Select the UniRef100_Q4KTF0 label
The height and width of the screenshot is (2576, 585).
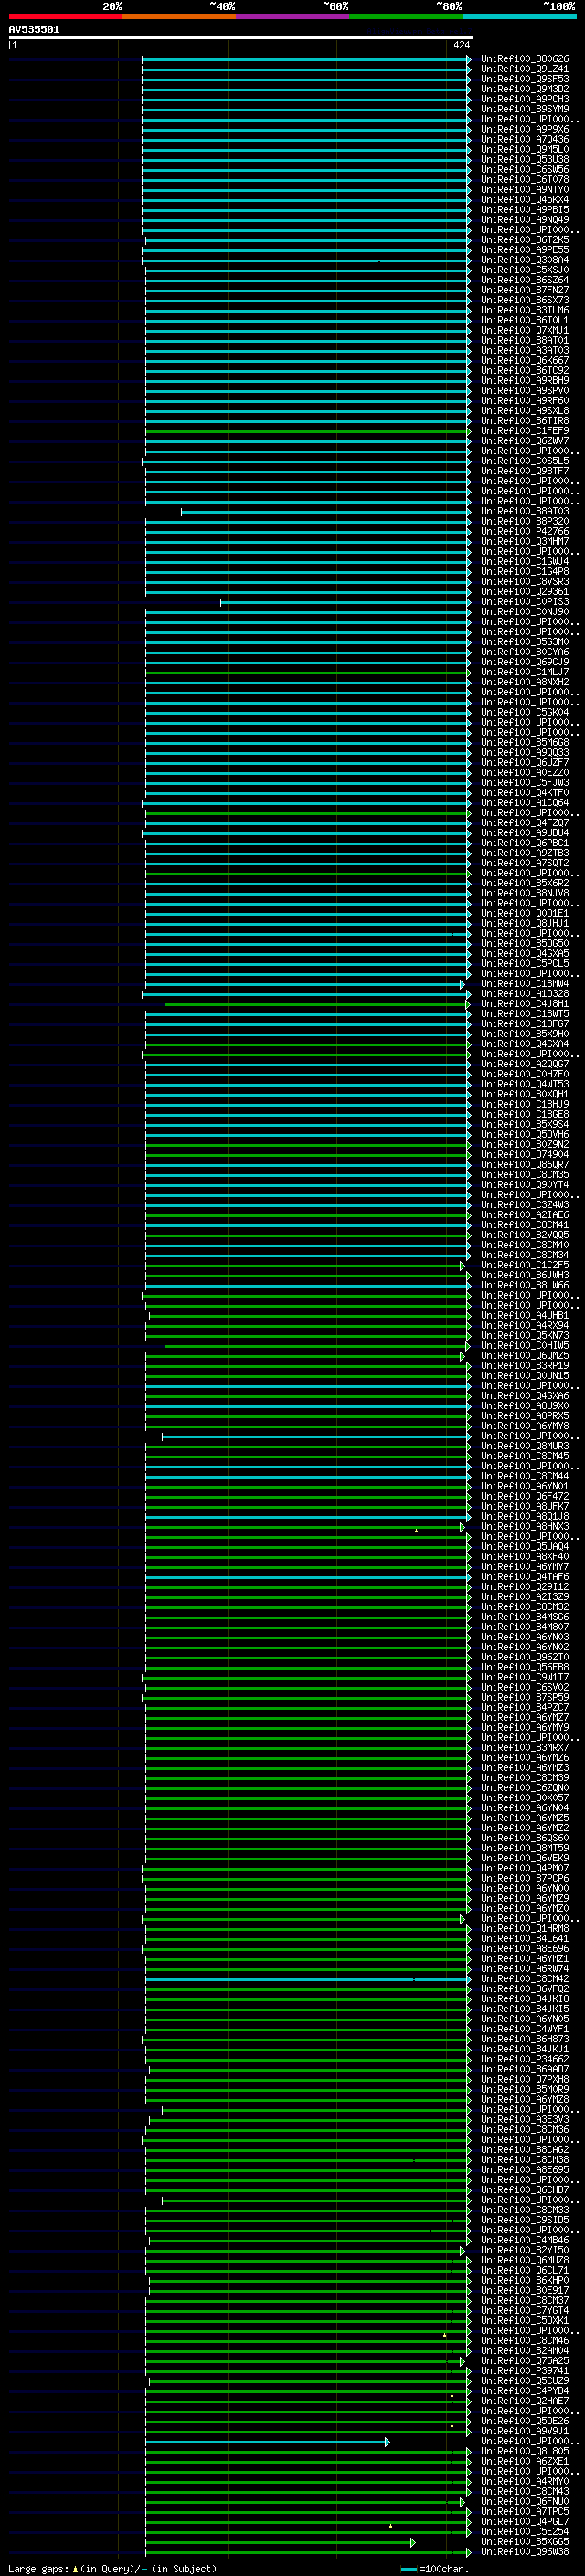[x=525, y=793]
